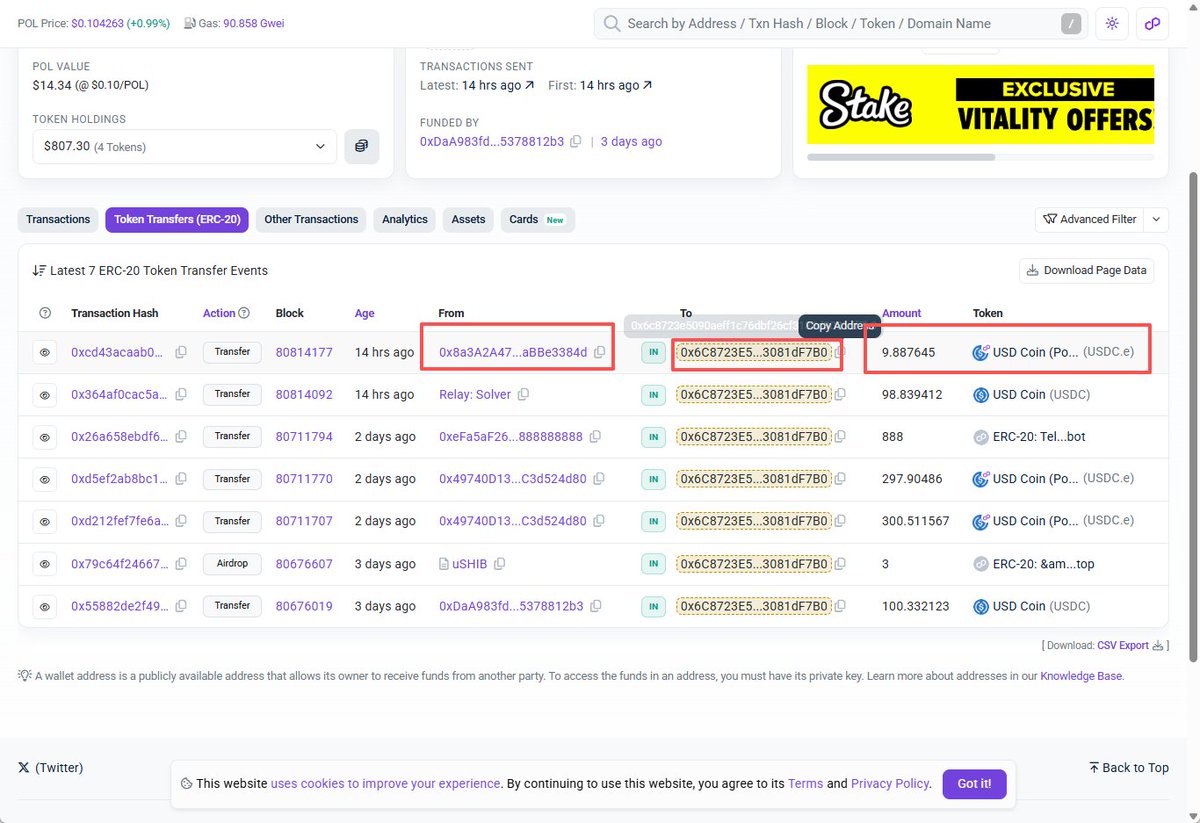This screenshot has width=1200, height=823.
Task: Open the uSHIB contract link
Action: [469, 564]
